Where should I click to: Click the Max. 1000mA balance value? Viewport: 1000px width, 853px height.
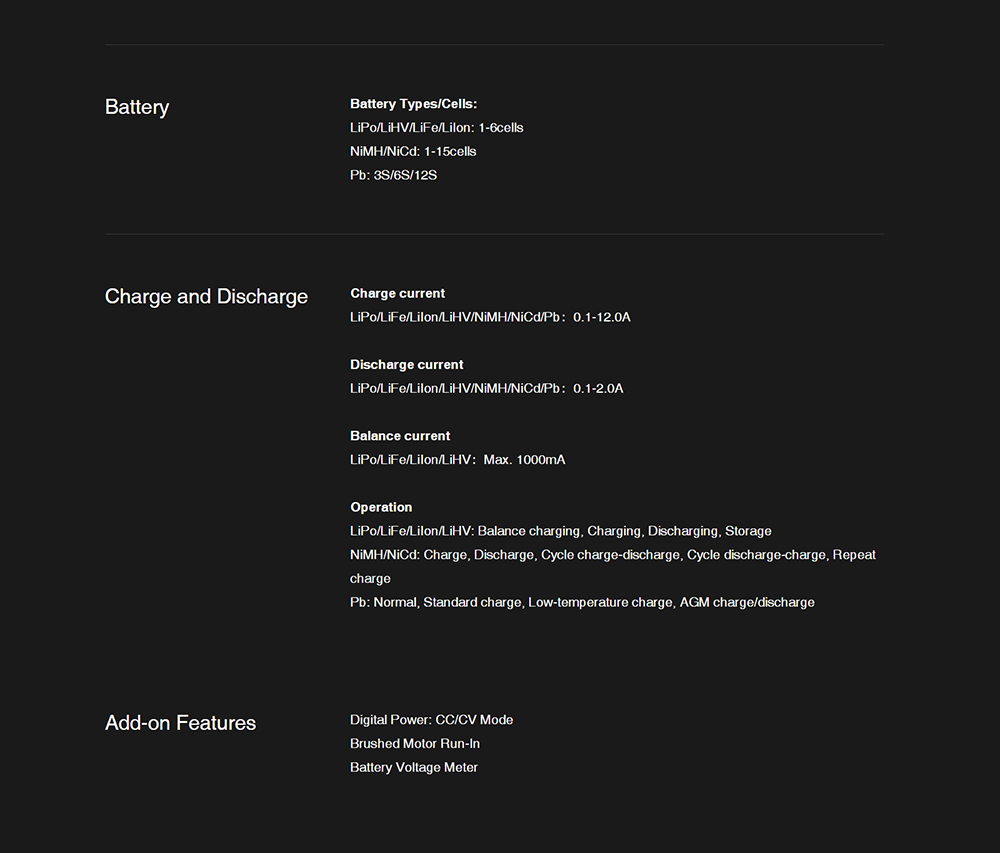[x=524, y=460]
